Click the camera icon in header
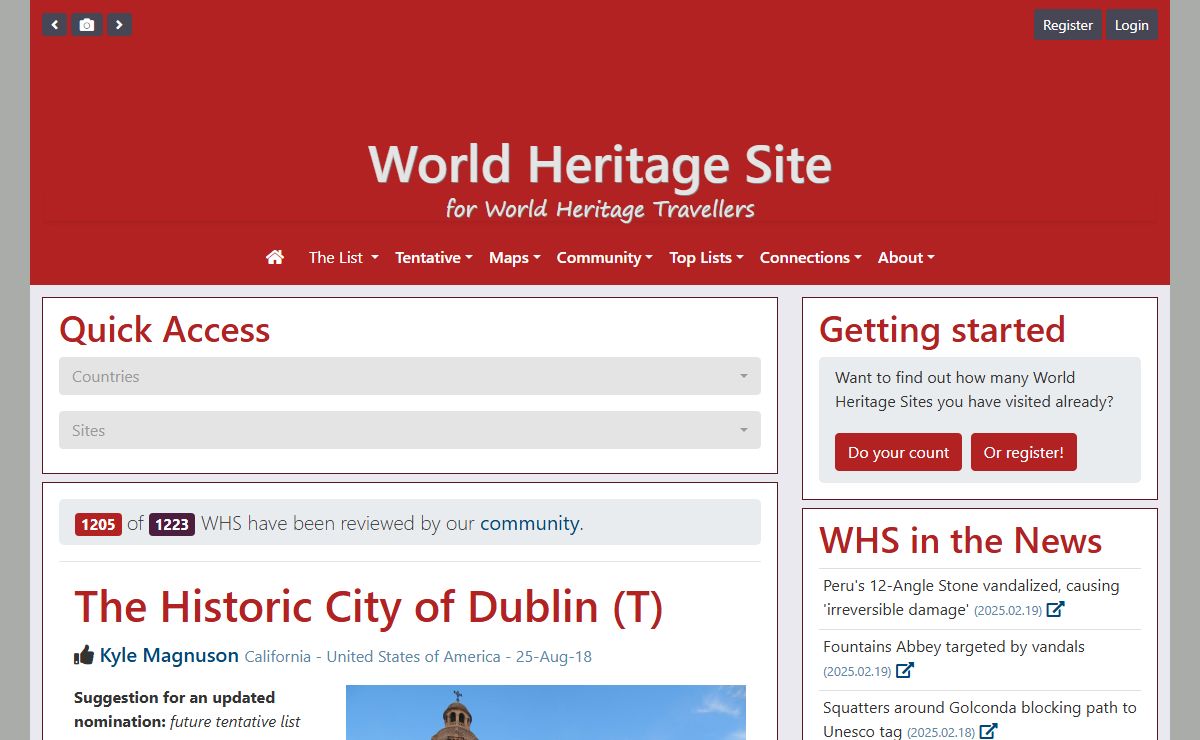The width and height of the screenshot is (1200, 740). 87,24
